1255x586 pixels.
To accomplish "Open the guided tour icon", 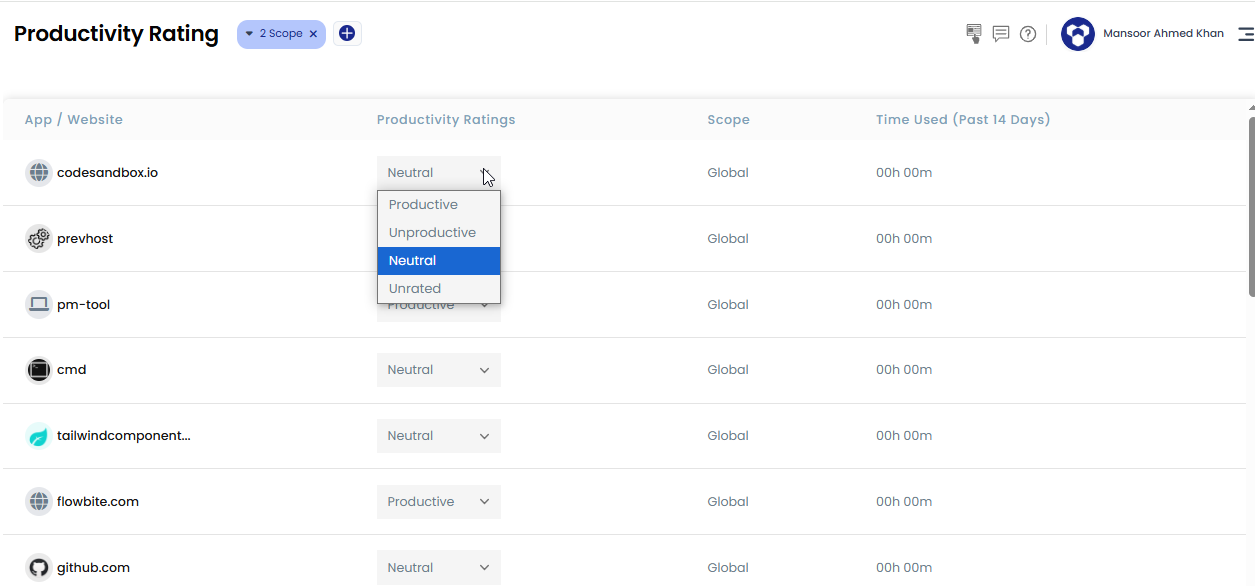I will click(972, 33).
